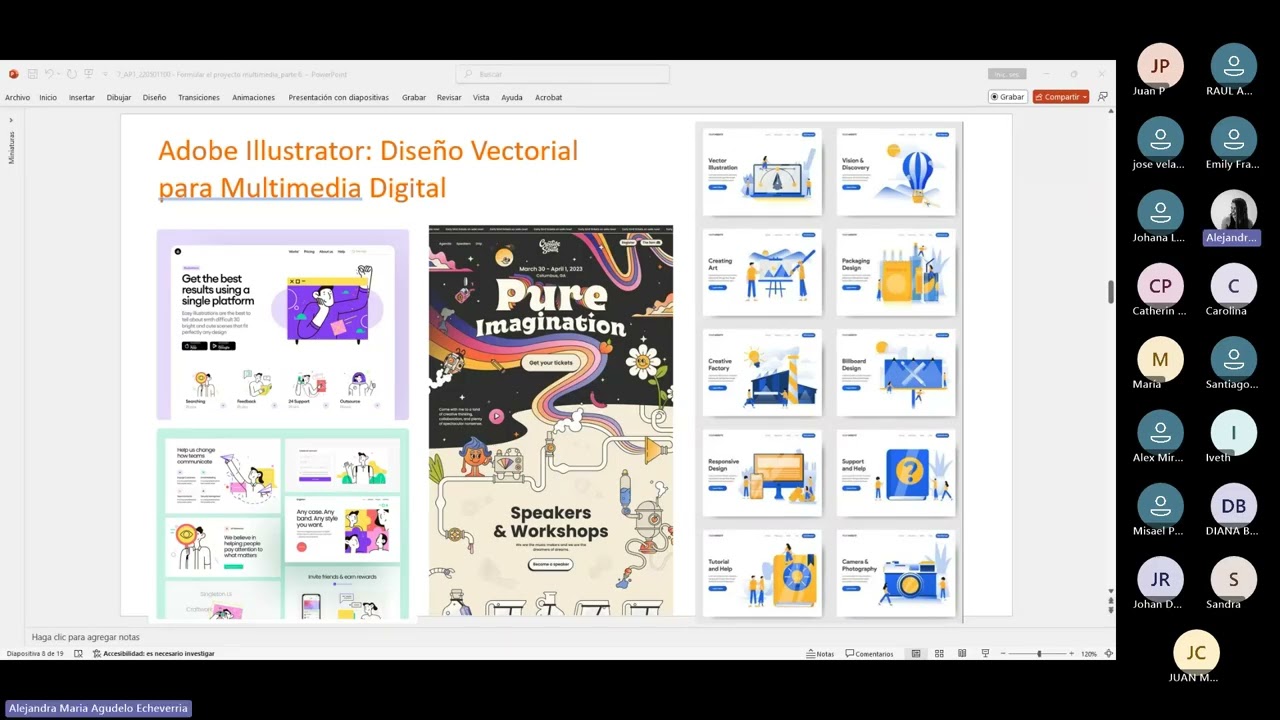Jump to the next slide using double-arrow button

(1110, 610)
